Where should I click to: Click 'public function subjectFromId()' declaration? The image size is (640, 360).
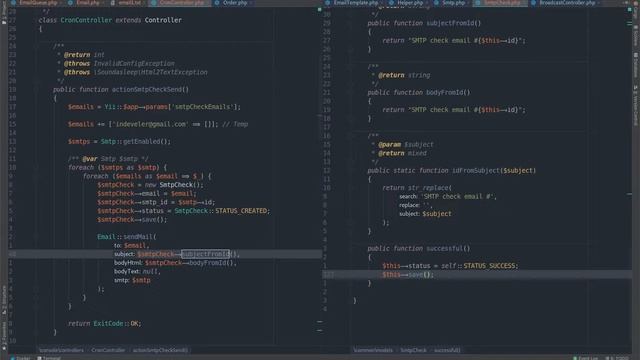coord(424,23)
